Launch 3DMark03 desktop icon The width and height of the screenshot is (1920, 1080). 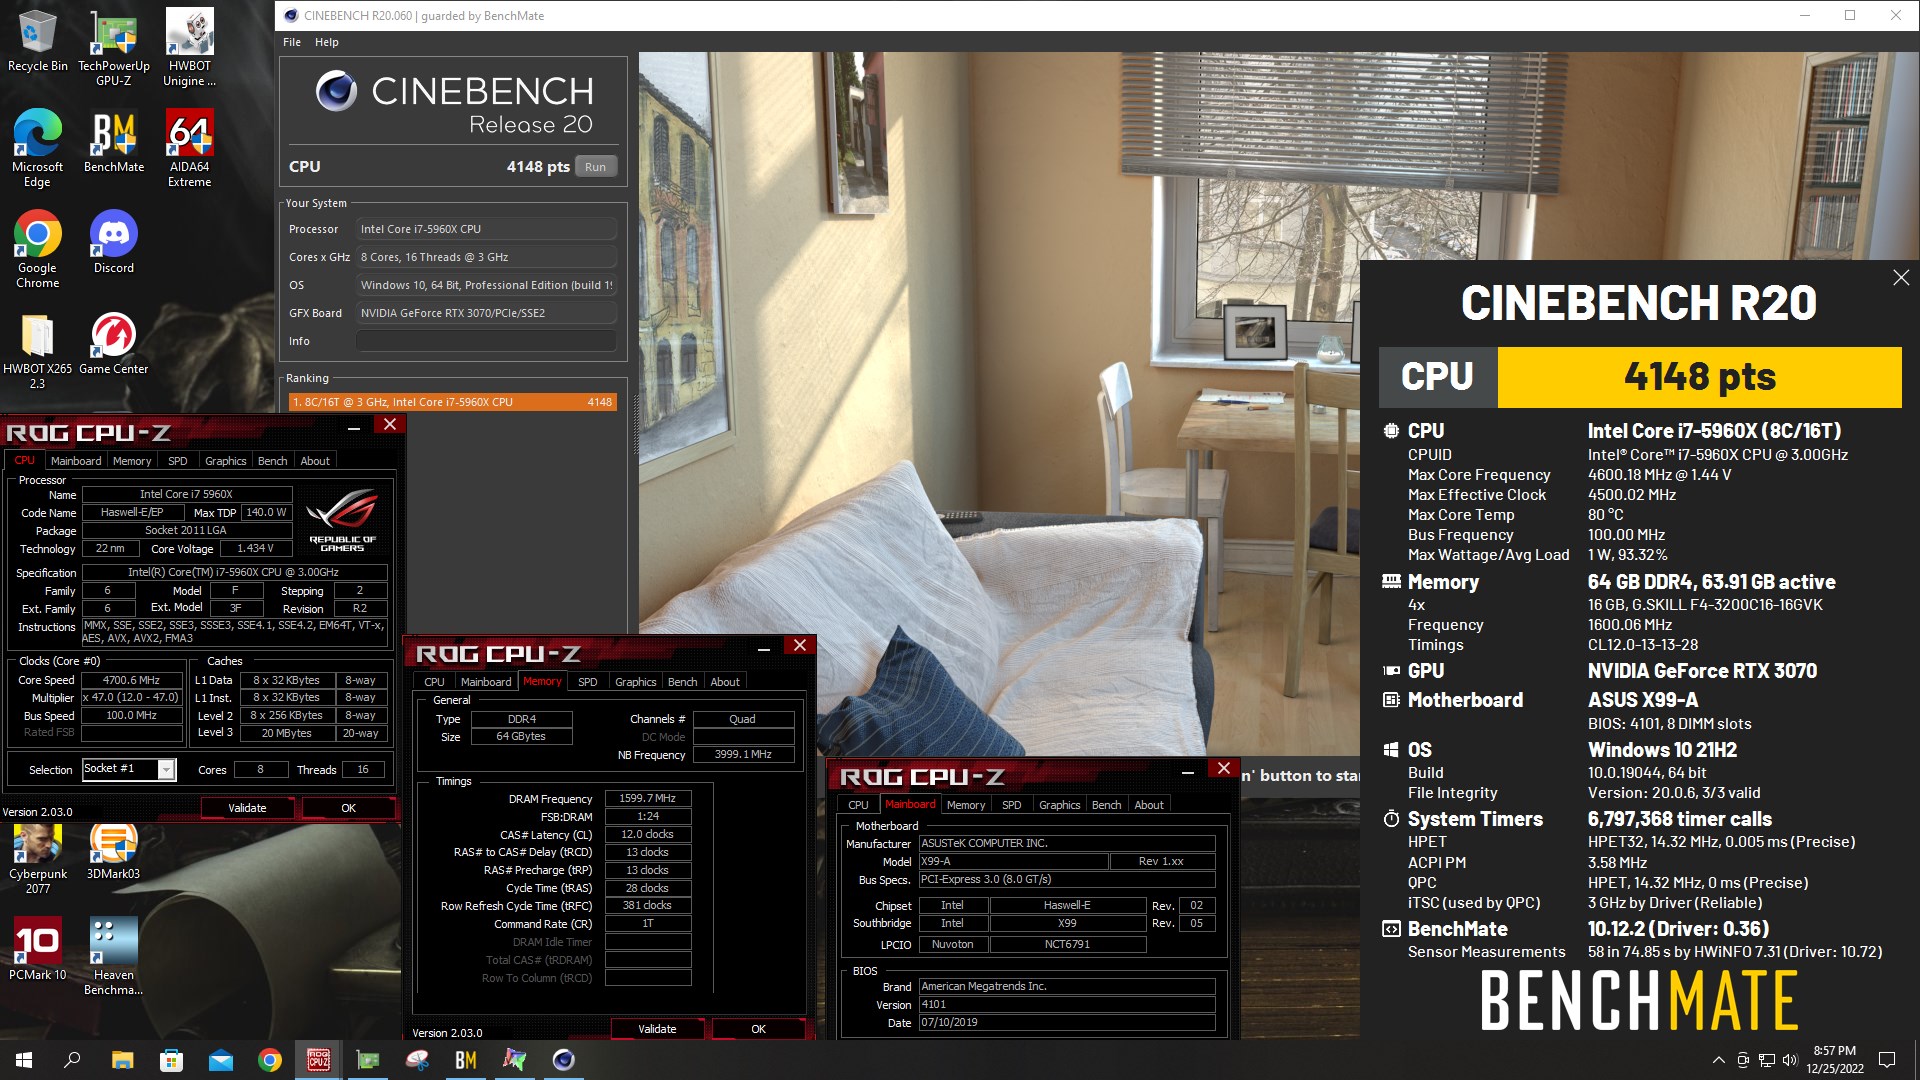(113, 851)
